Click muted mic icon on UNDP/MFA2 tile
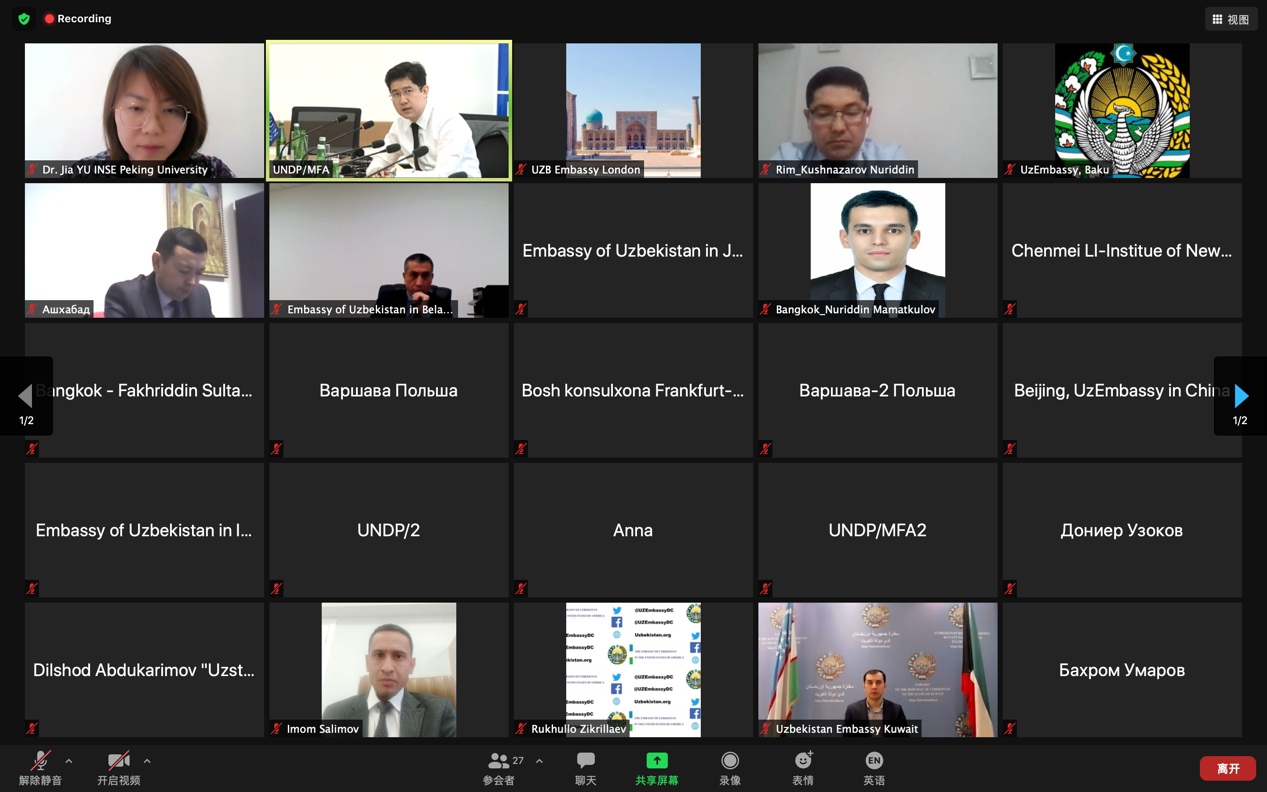The height and width of the screenshot is (792, 1267). coord(765,589)
